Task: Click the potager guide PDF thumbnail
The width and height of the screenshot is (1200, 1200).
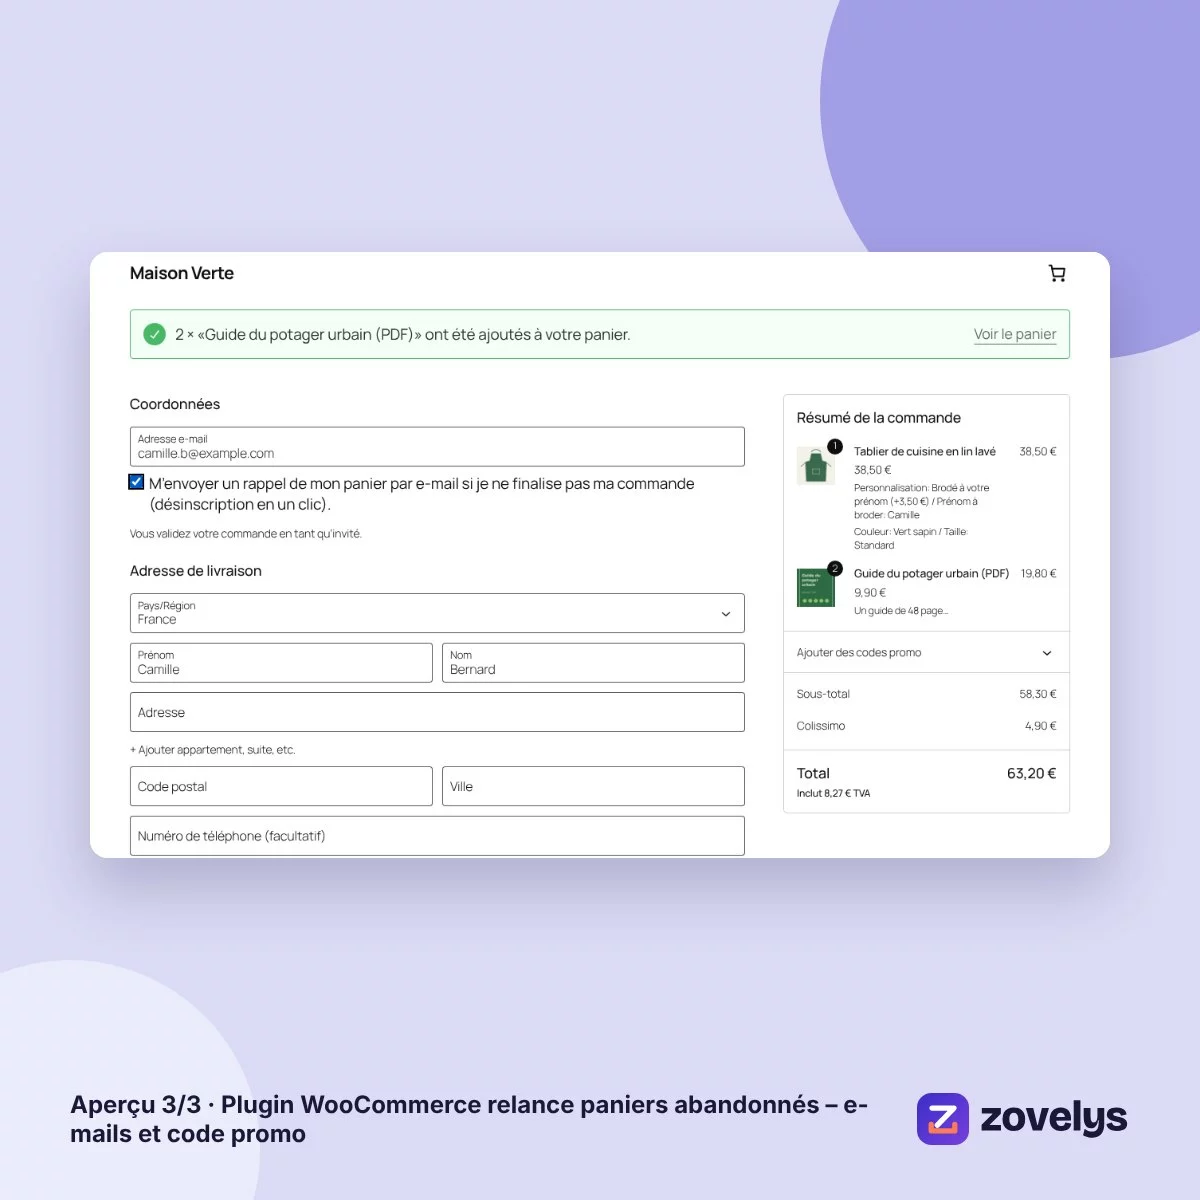Action: 816,587
